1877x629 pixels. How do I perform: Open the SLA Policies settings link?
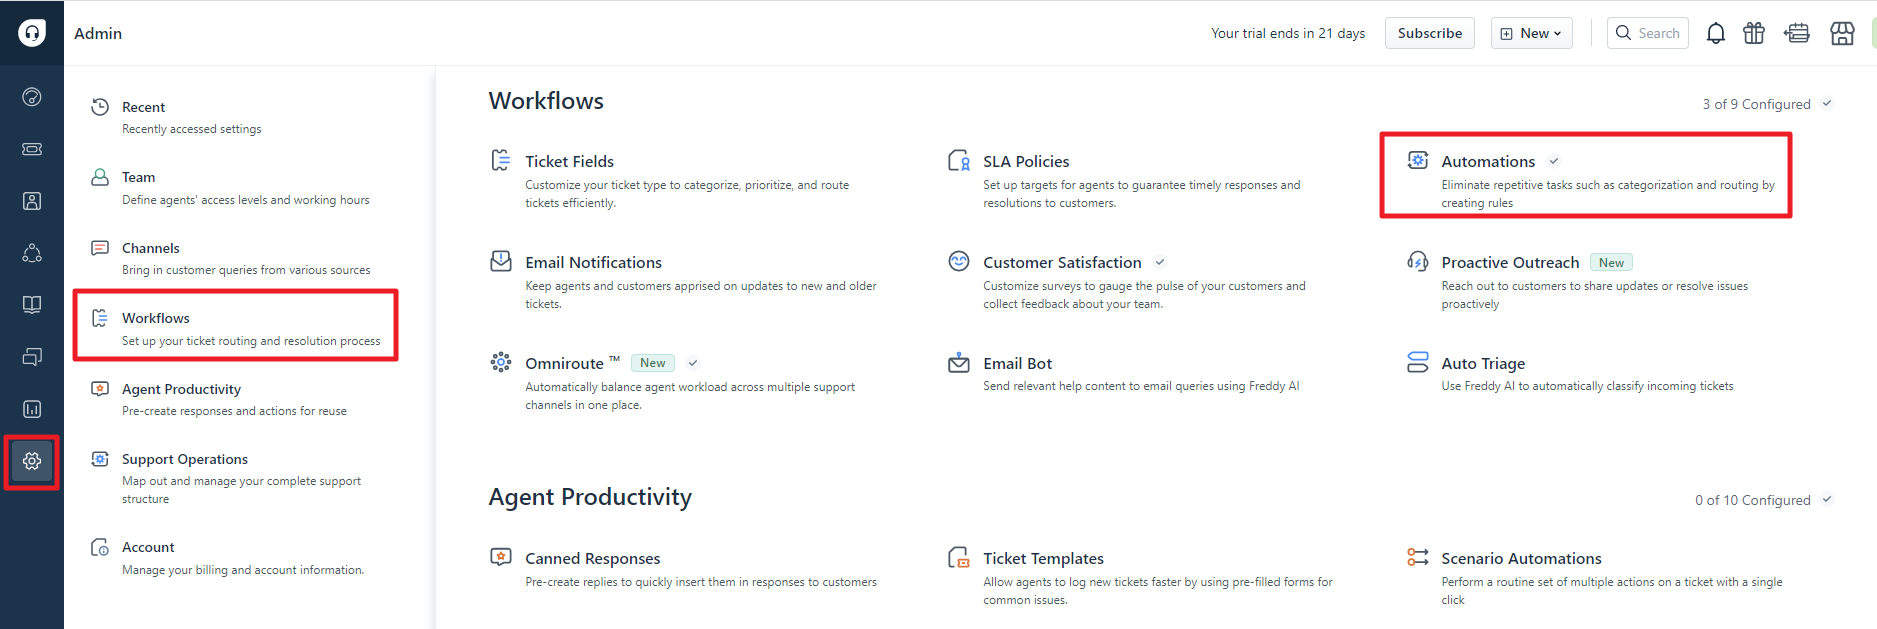[x=1026, y=161]
